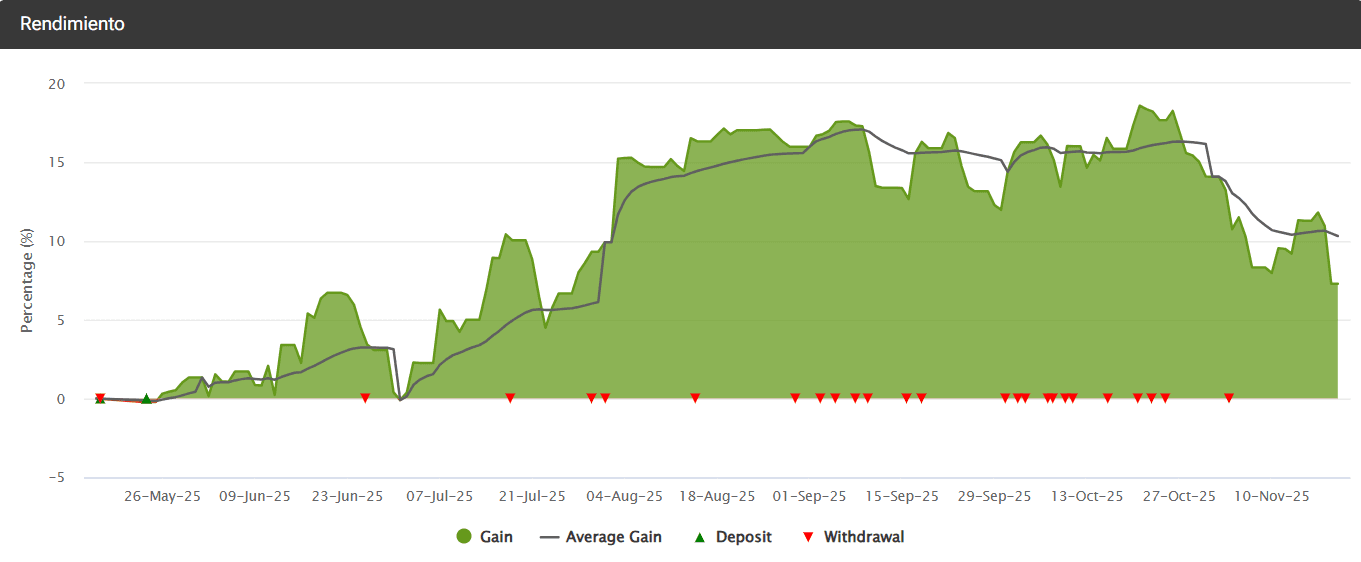The height and width of the screenshot is (562, 1361).
Task: Click the highest Gain peak in late October
Action: click(x=1140, y=106)
